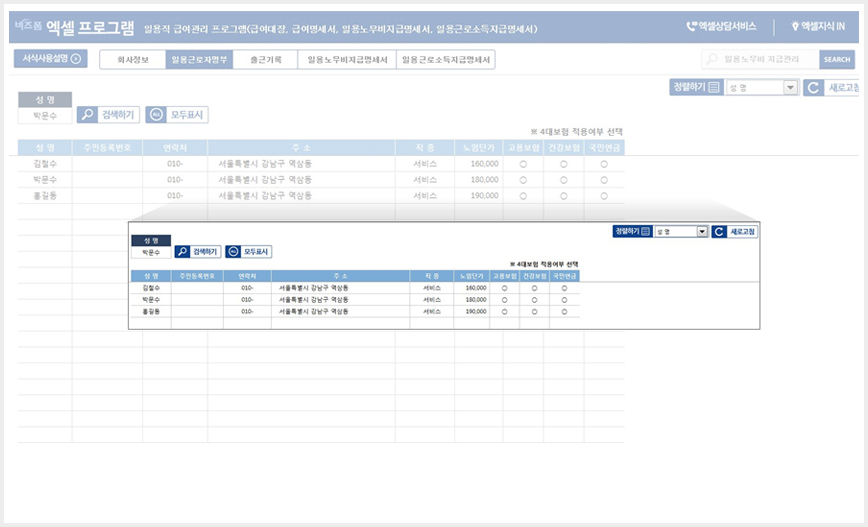Open the 일용근로소득지급명세서 tab
868x527 pixels.
point(446,60)
